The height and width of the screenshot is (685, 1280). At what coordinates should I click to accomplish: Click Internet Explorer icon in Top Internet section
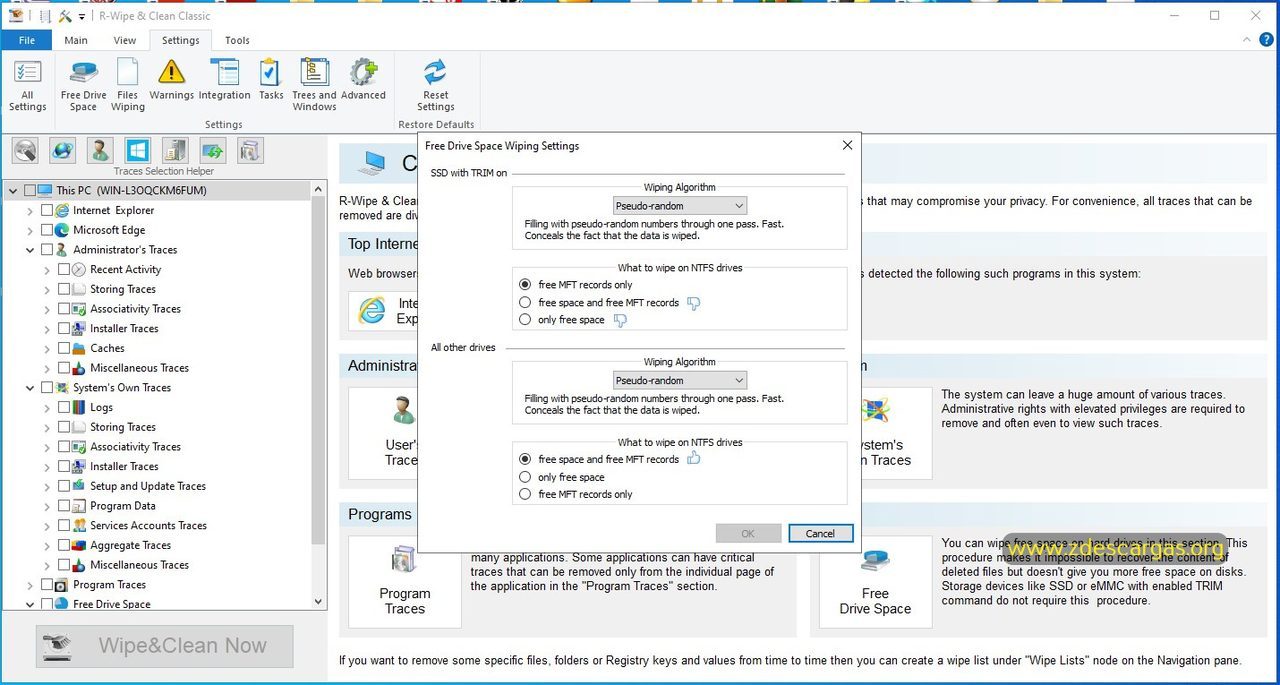click(372, 311)
